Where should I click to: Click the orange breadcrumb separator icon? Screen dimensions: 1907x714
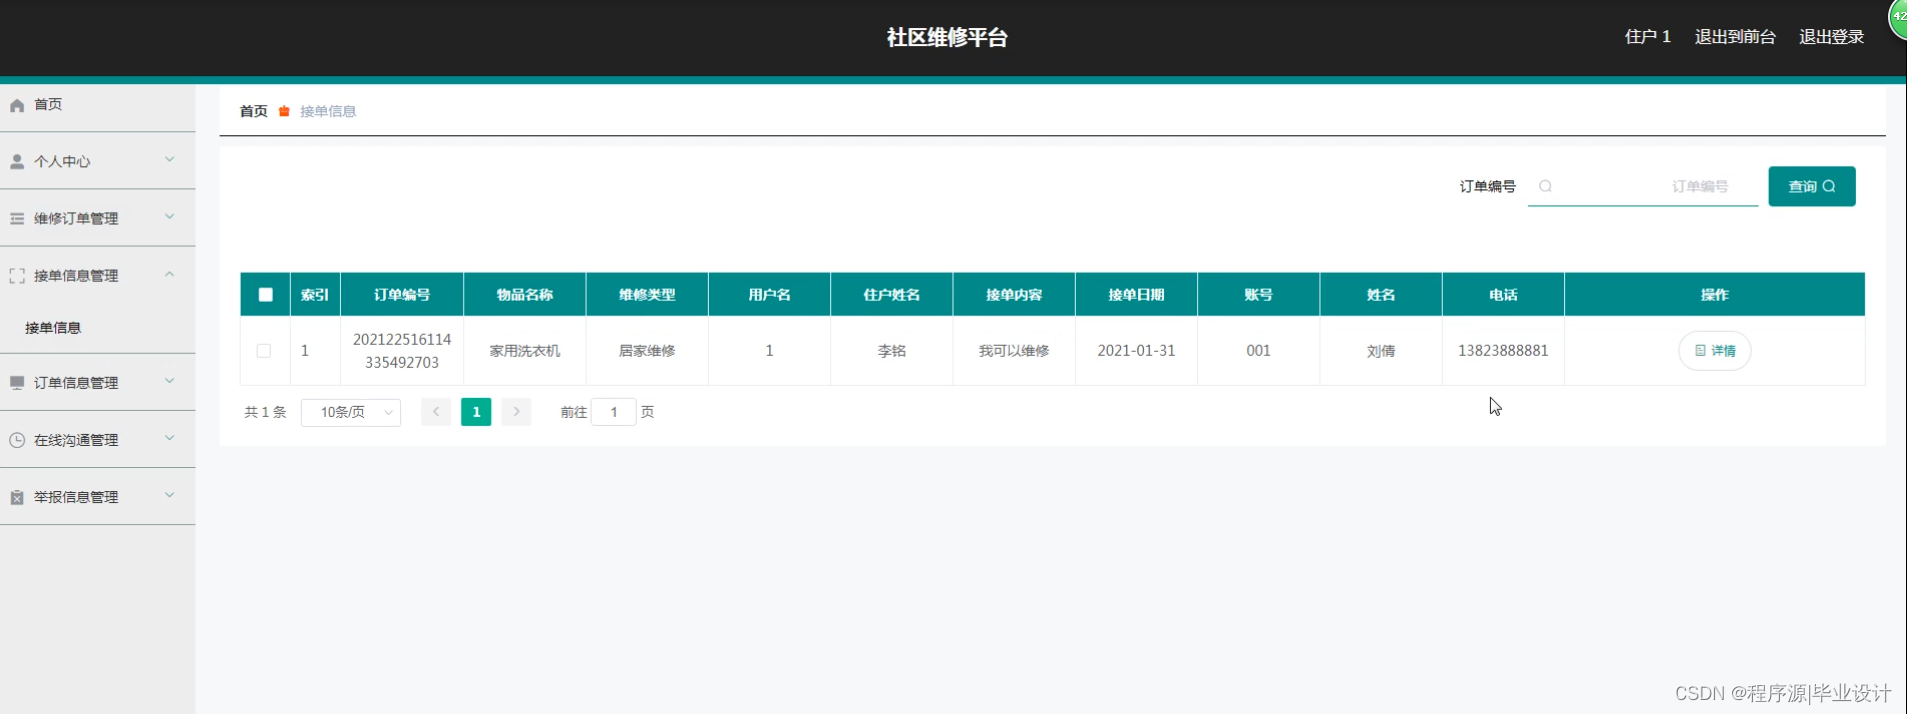click(x=284, y=111)
